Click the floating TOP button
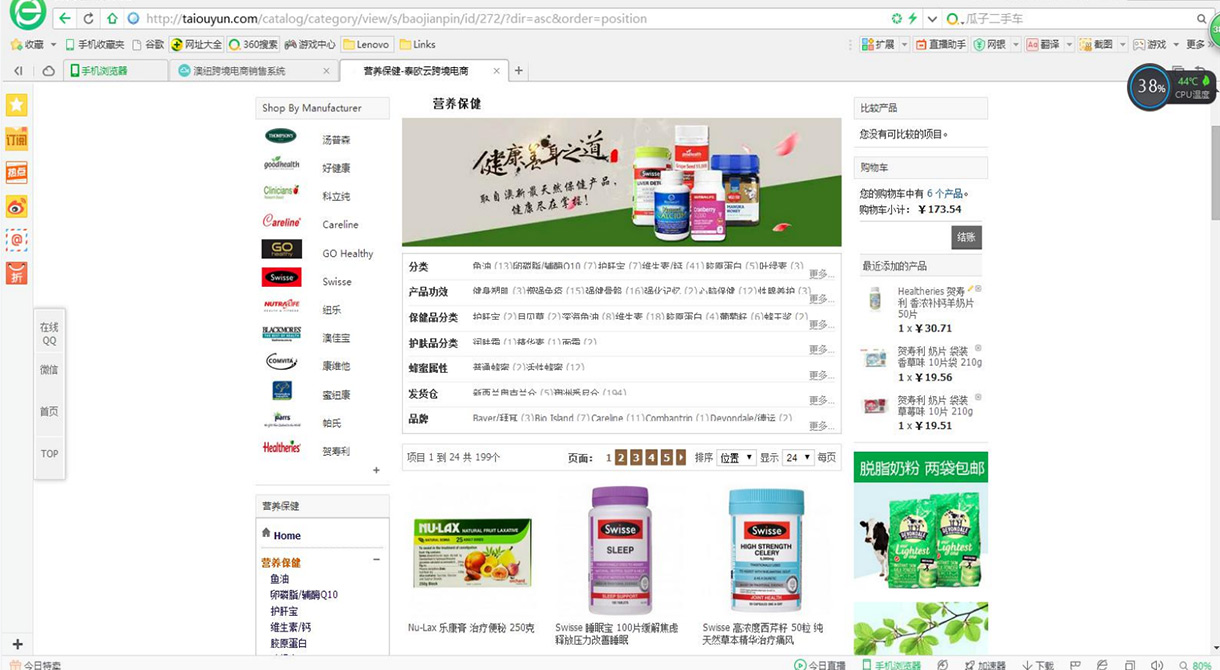Screen dimensions: 1220x670 click(49, 454)
